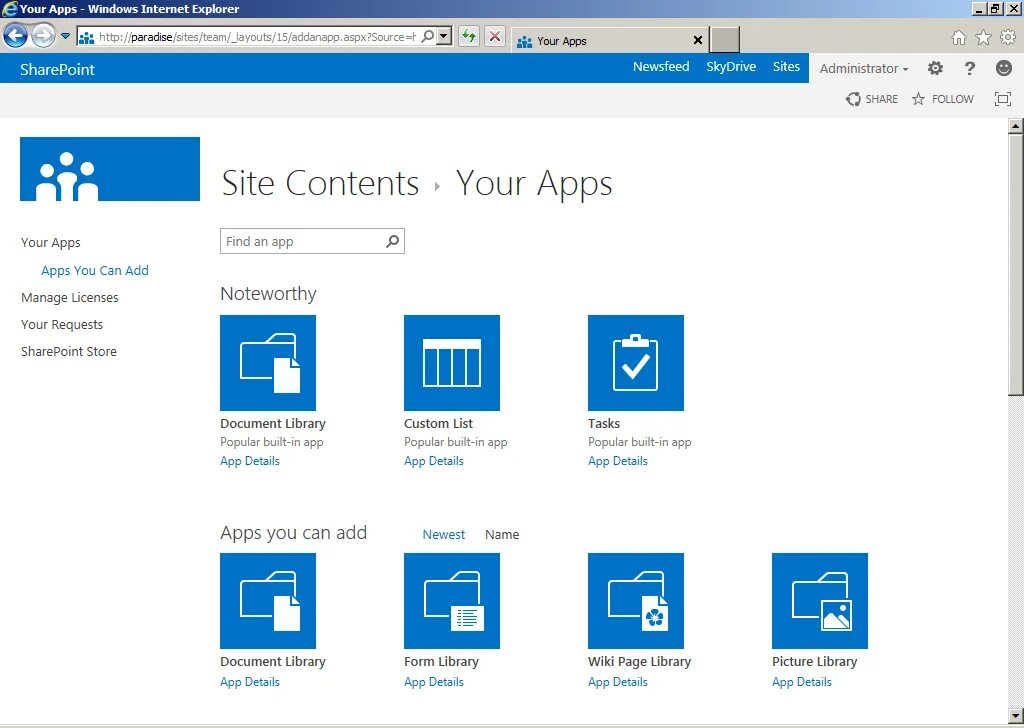This screenshot has height=728, width=1024.
Task: Click the SharePoint brand link
Action: 57,69
